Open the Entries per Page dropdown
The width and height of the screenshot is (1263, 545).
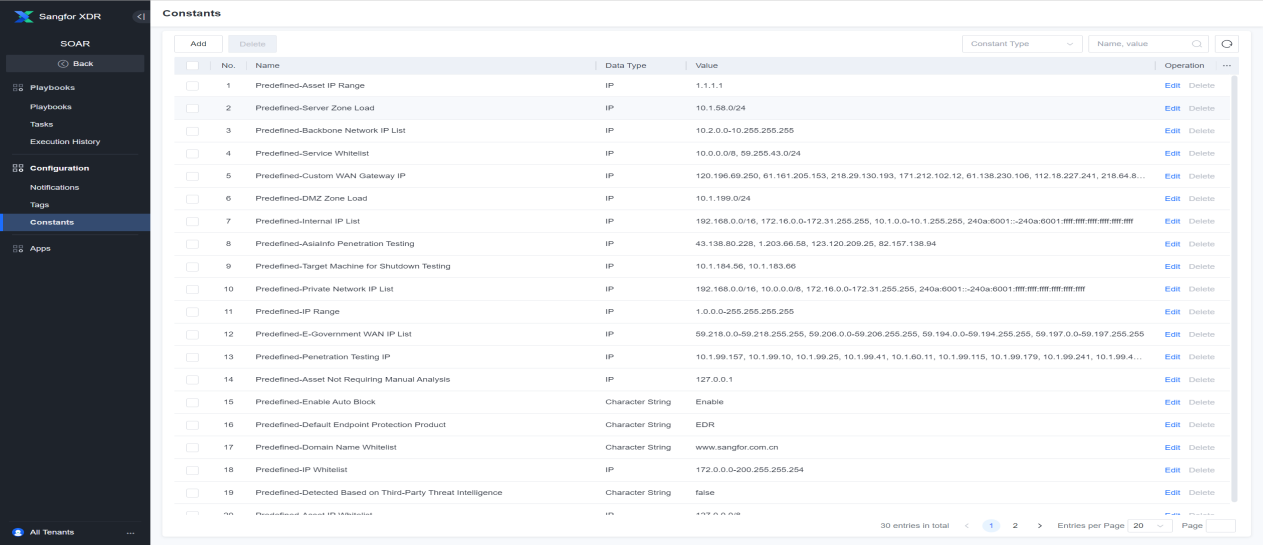(1150, 525)
